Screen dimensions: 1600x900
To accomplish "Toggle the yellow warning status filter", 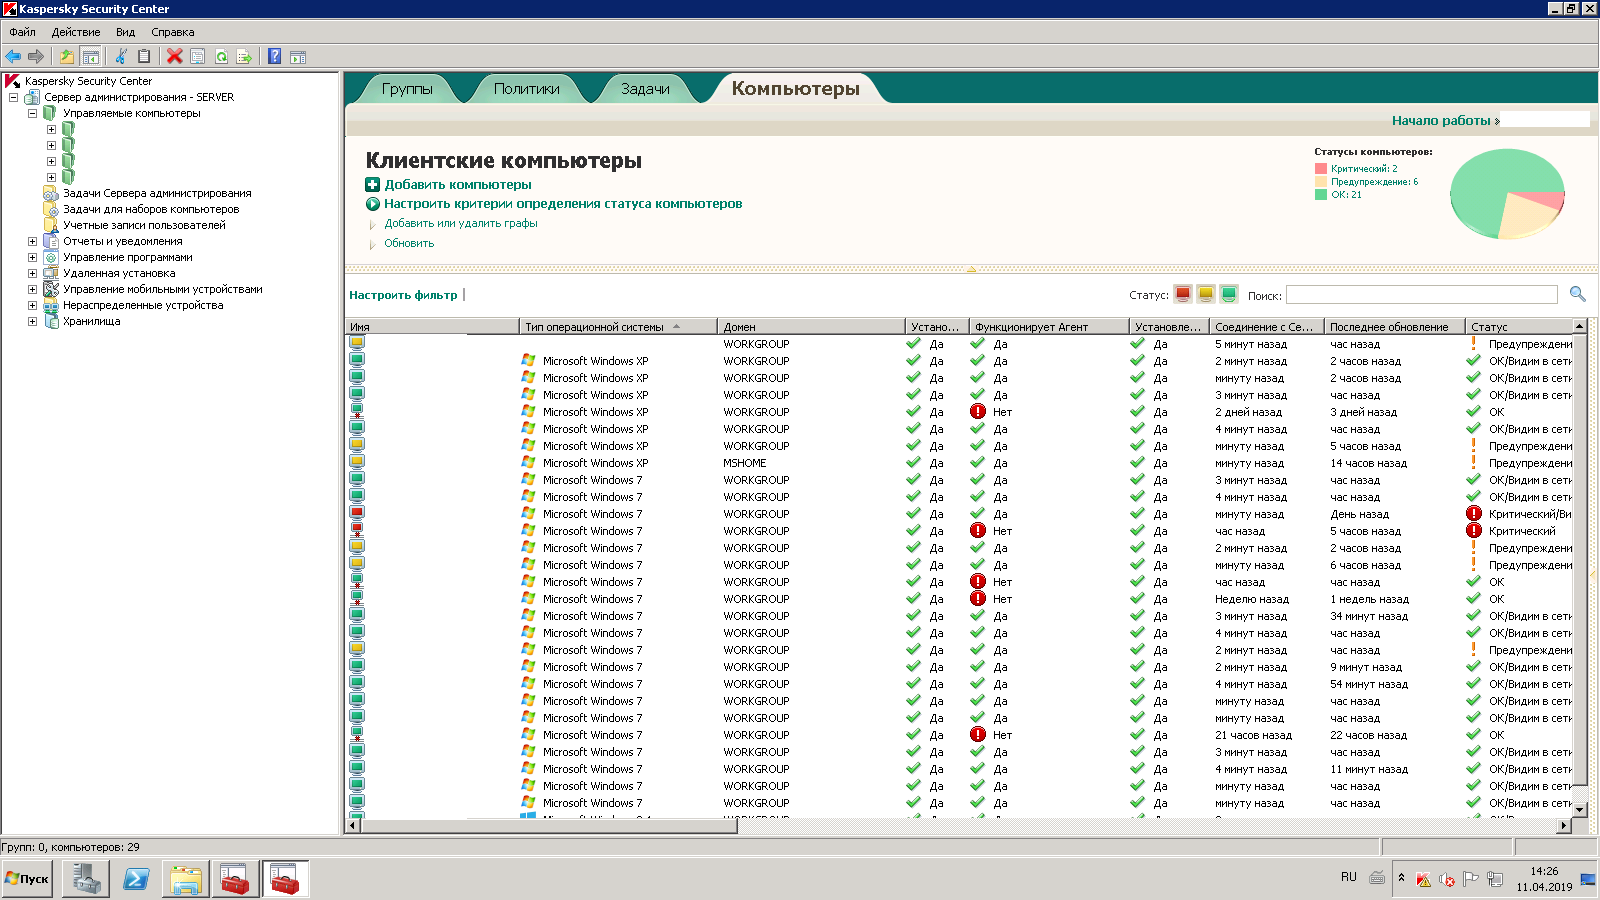I will (1206, 294).
